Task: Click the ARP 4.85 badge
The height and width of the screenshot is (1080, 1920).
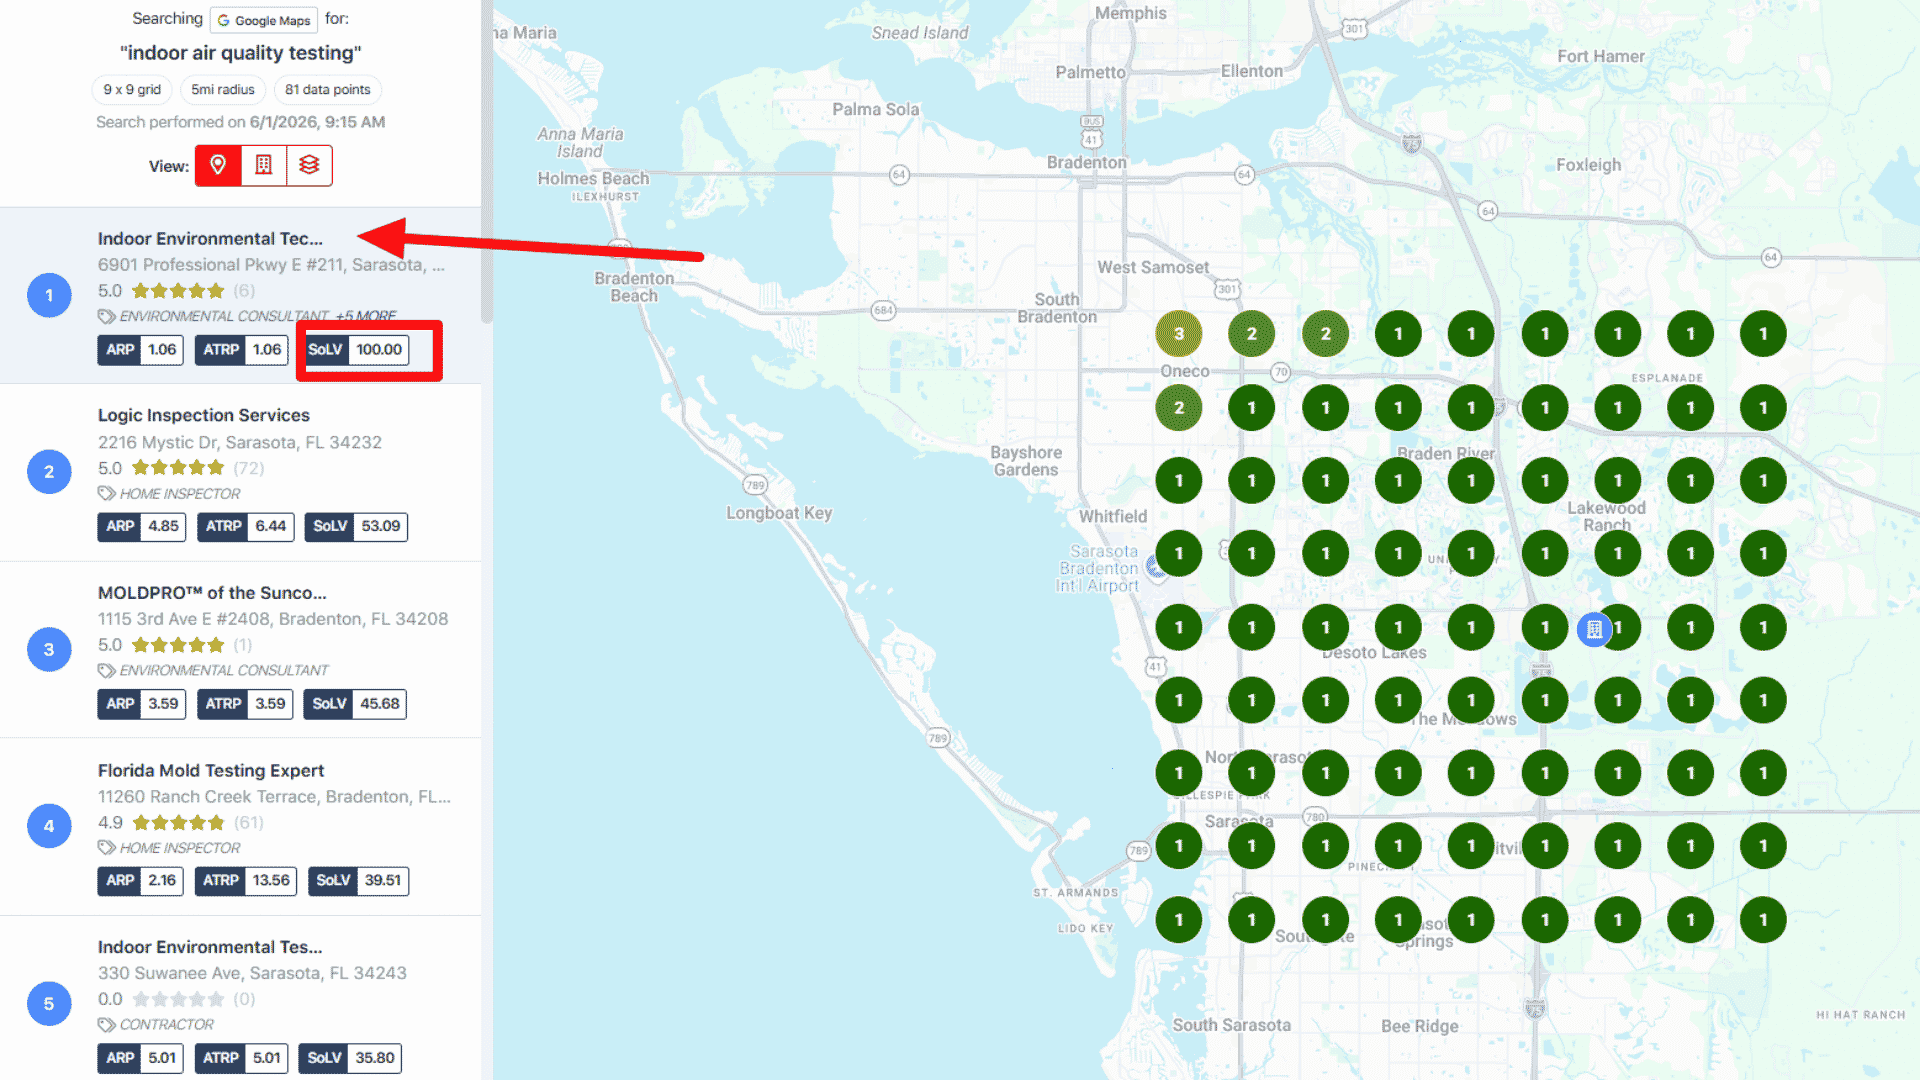Action: [142, 526]
